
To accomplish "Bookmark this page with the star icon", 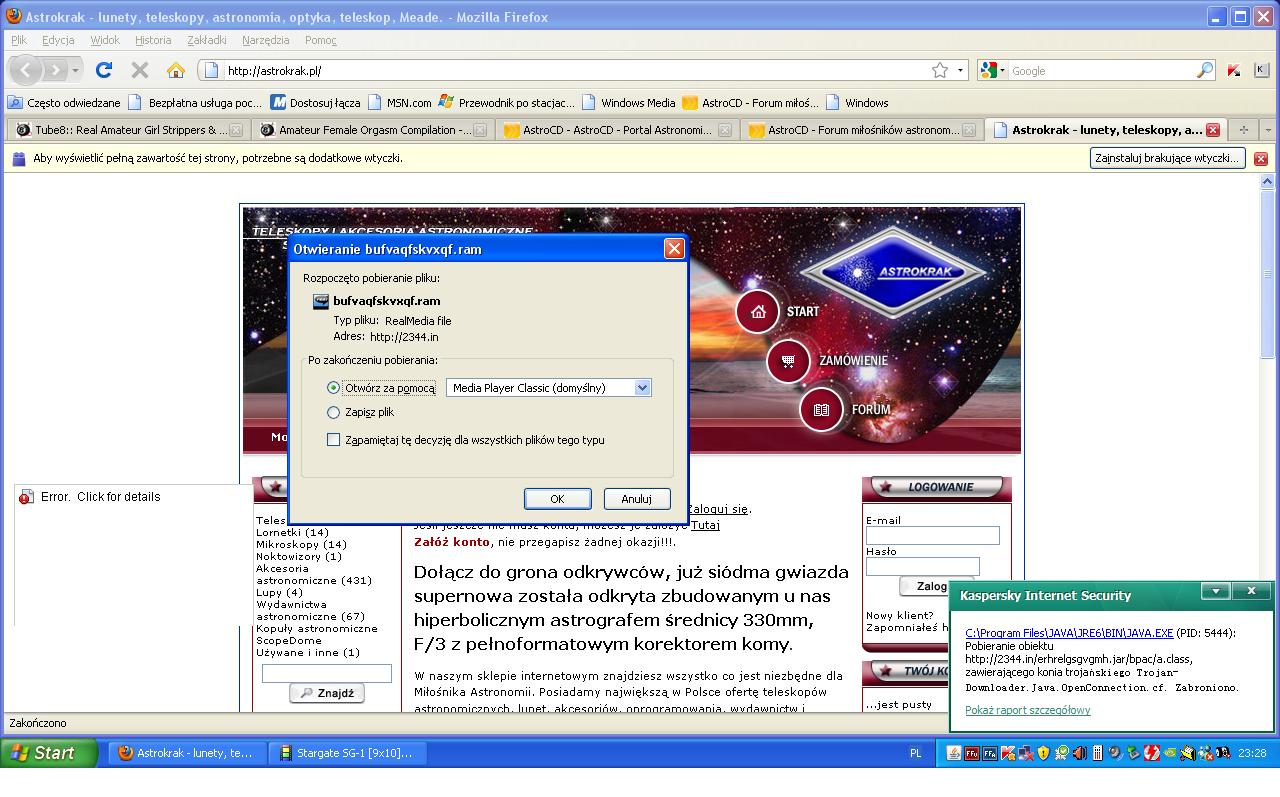I will click(x=940, y=70).
